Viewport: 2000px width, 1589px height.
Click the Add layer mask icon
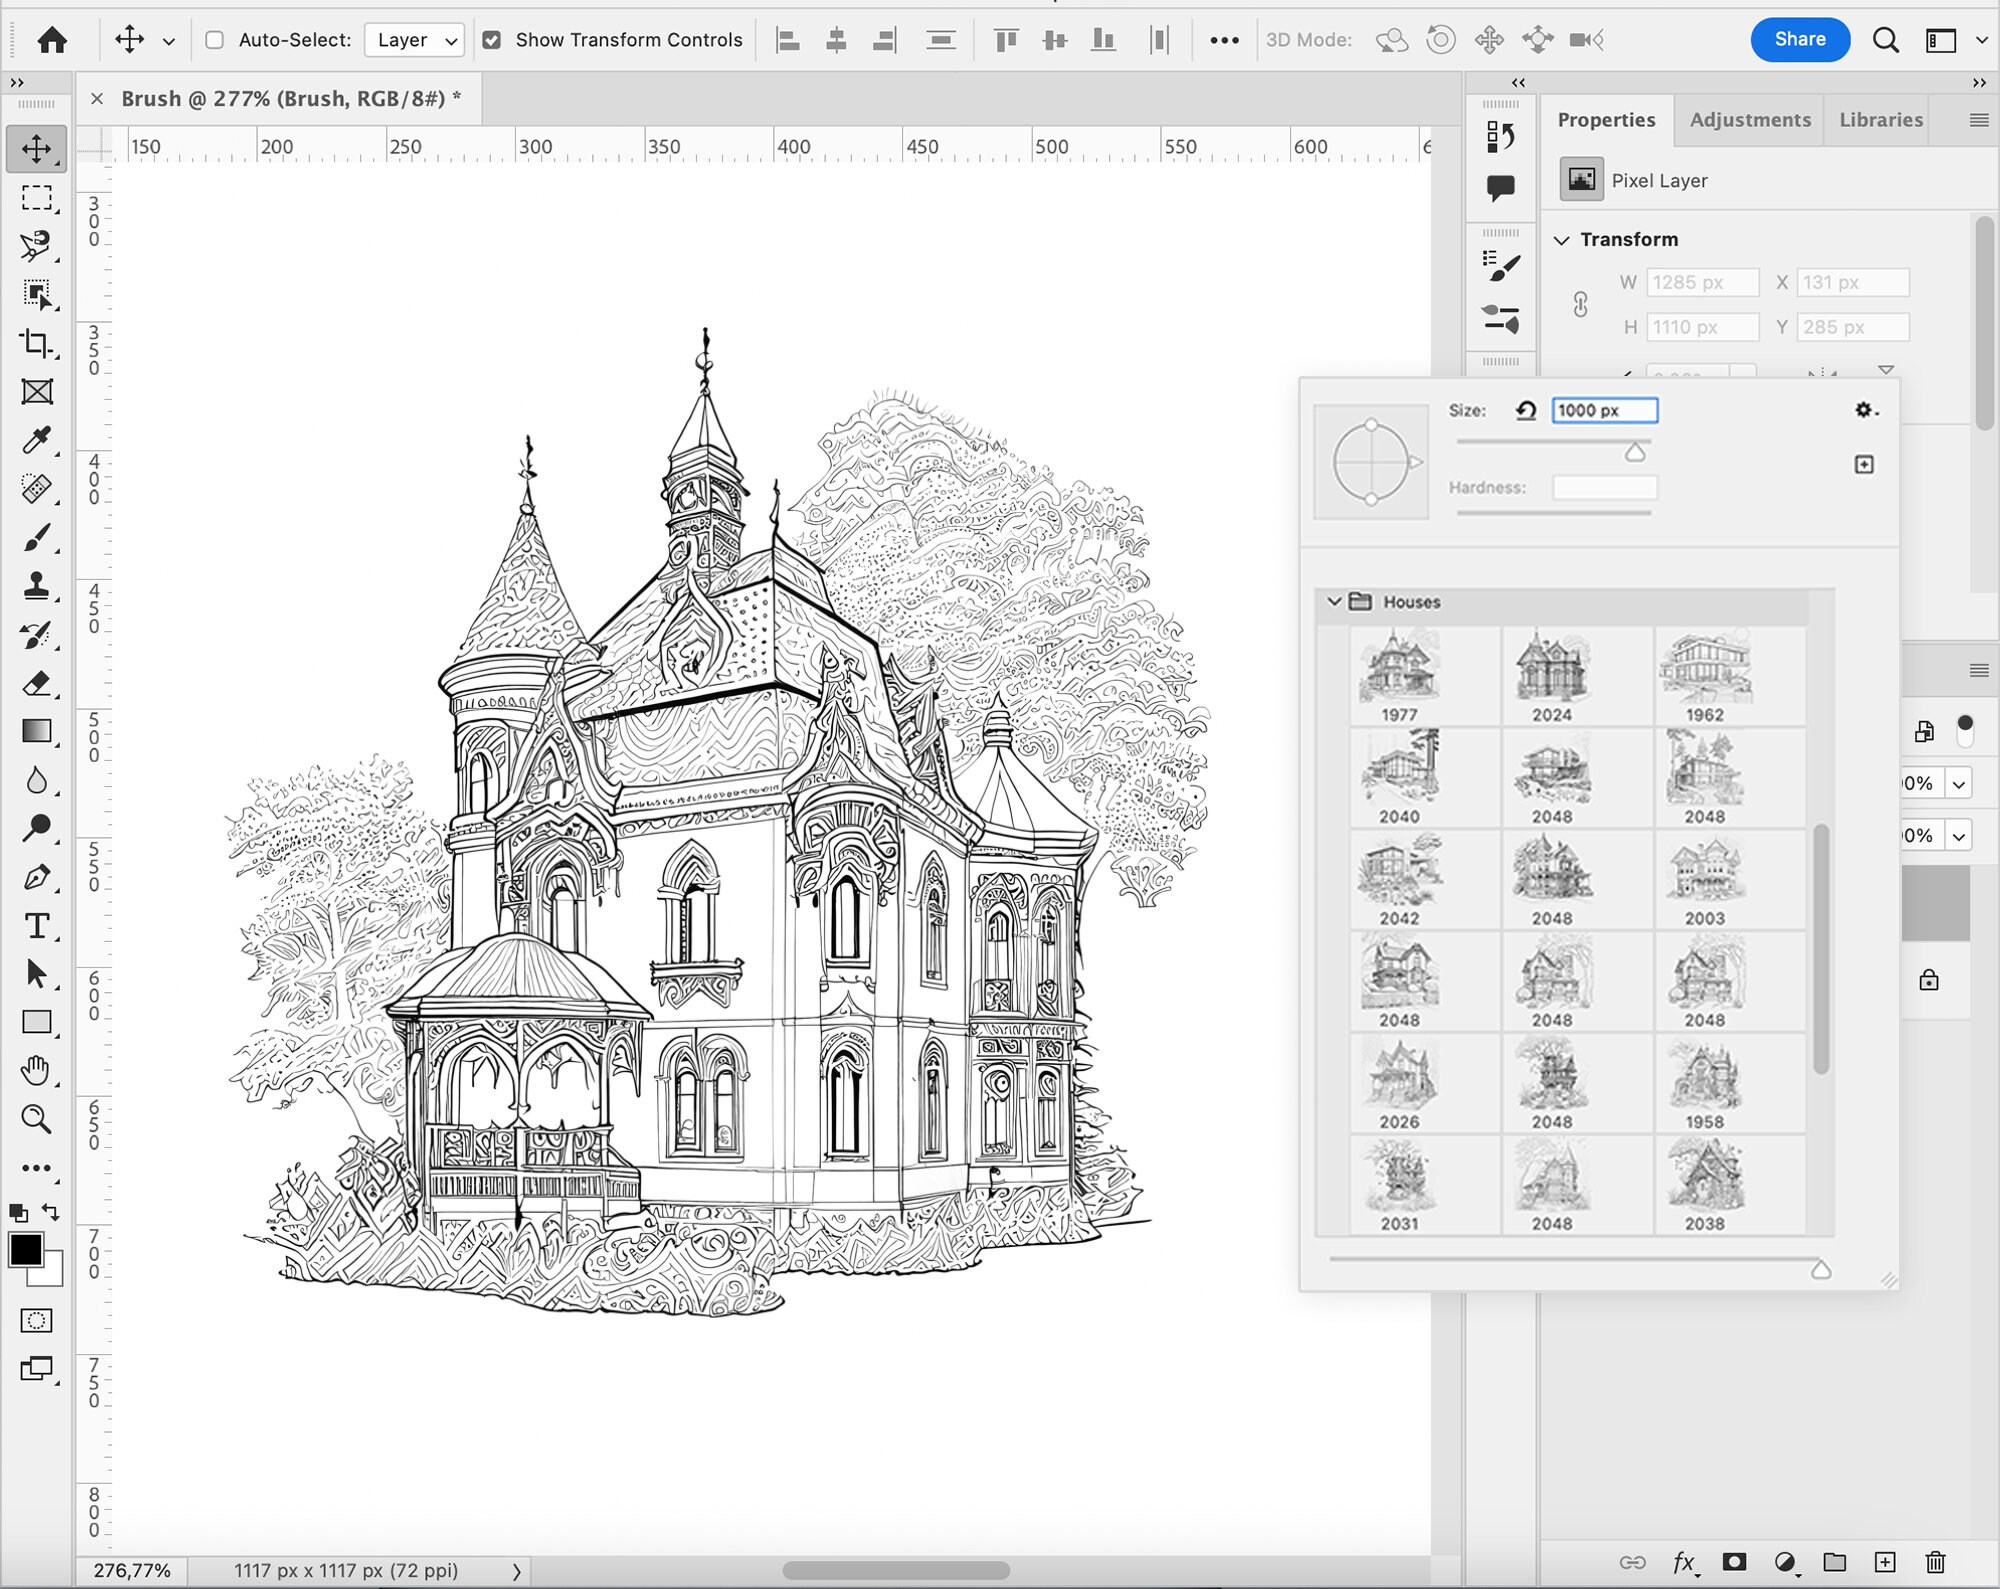[1734, 1559]
